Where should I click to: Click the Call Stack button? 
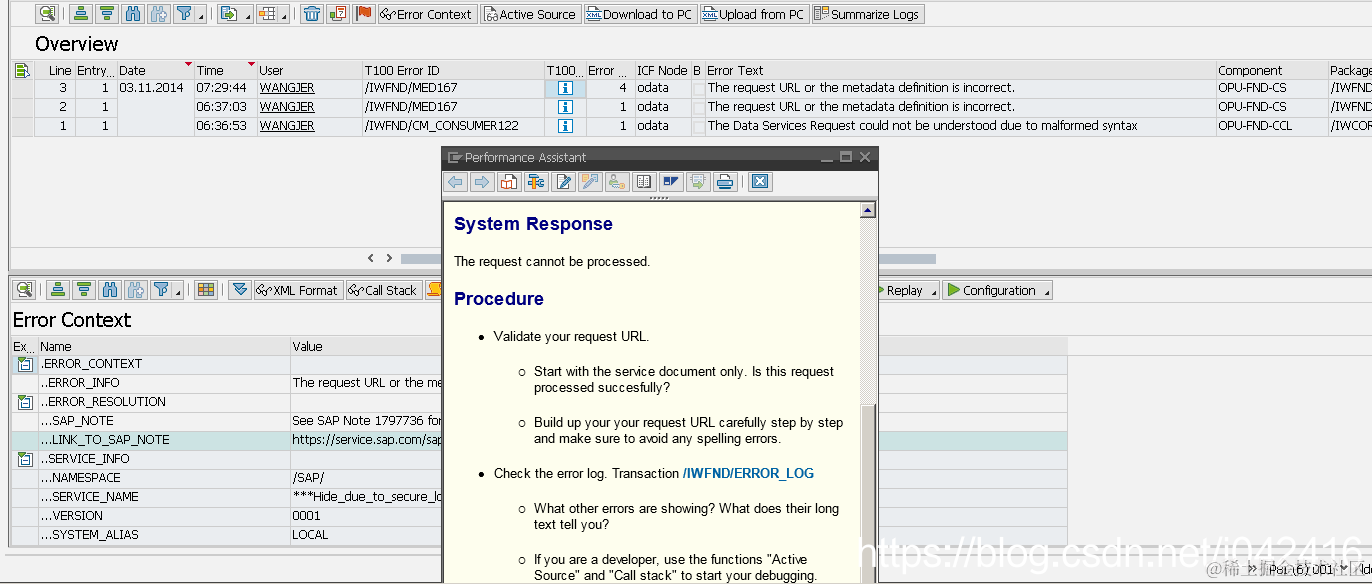pos(383,290)
